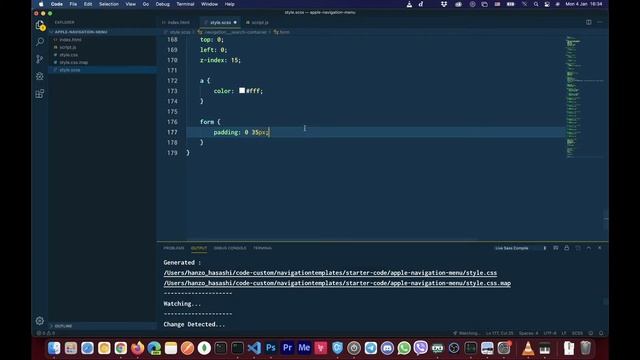This screenshot has width=640, height=360.
Task: Open the File menu
Action: (73, 4)
